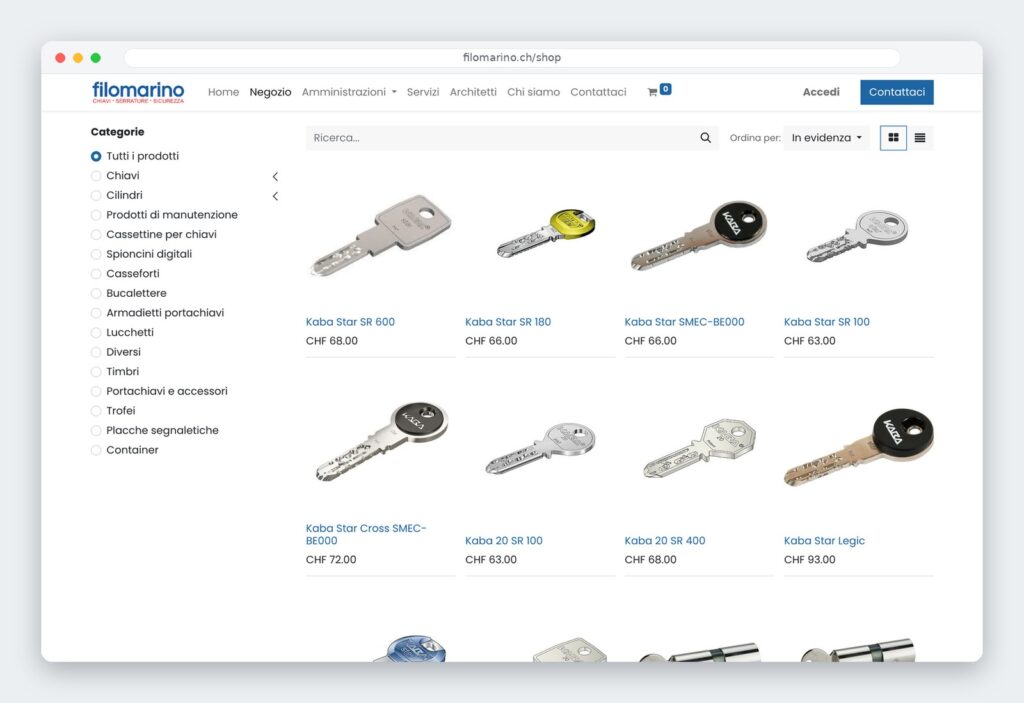Open Kaba Star SR 600 product link
Screen dimensions: 1024x703
(x=350, y=322)
